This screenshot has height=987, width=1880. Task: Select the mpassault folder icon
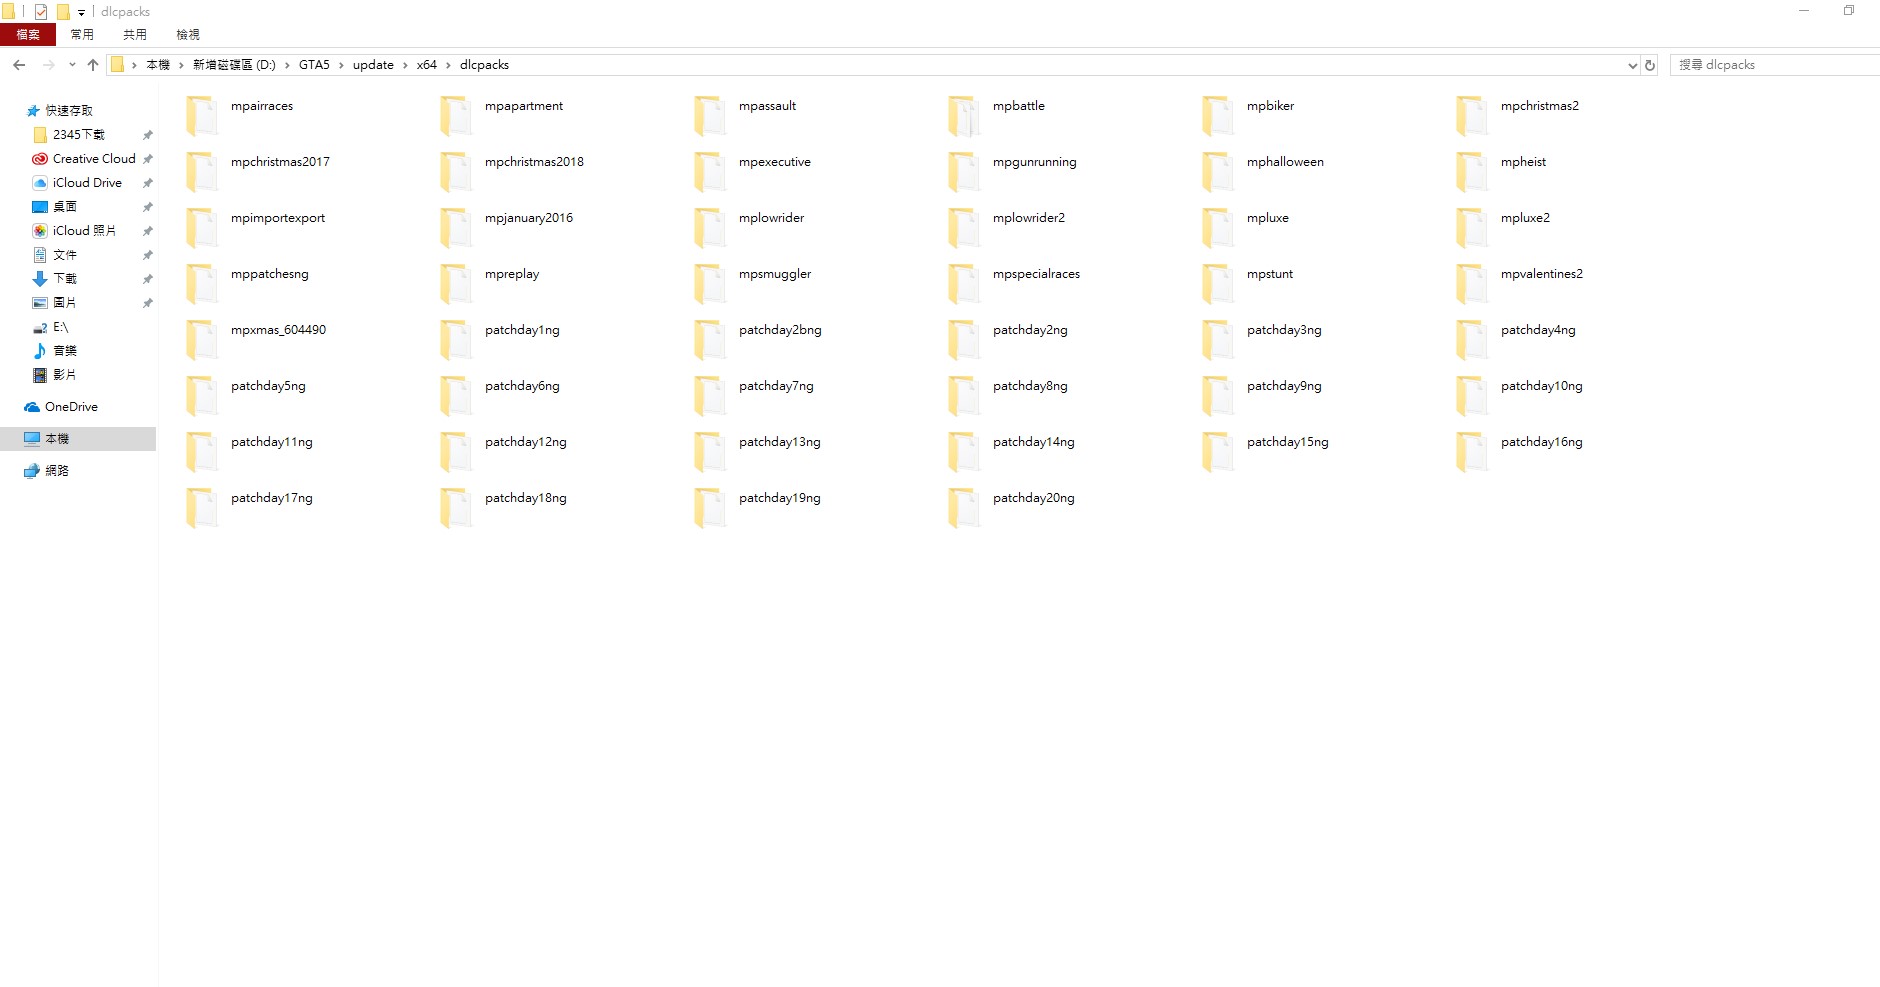point(710,116)
